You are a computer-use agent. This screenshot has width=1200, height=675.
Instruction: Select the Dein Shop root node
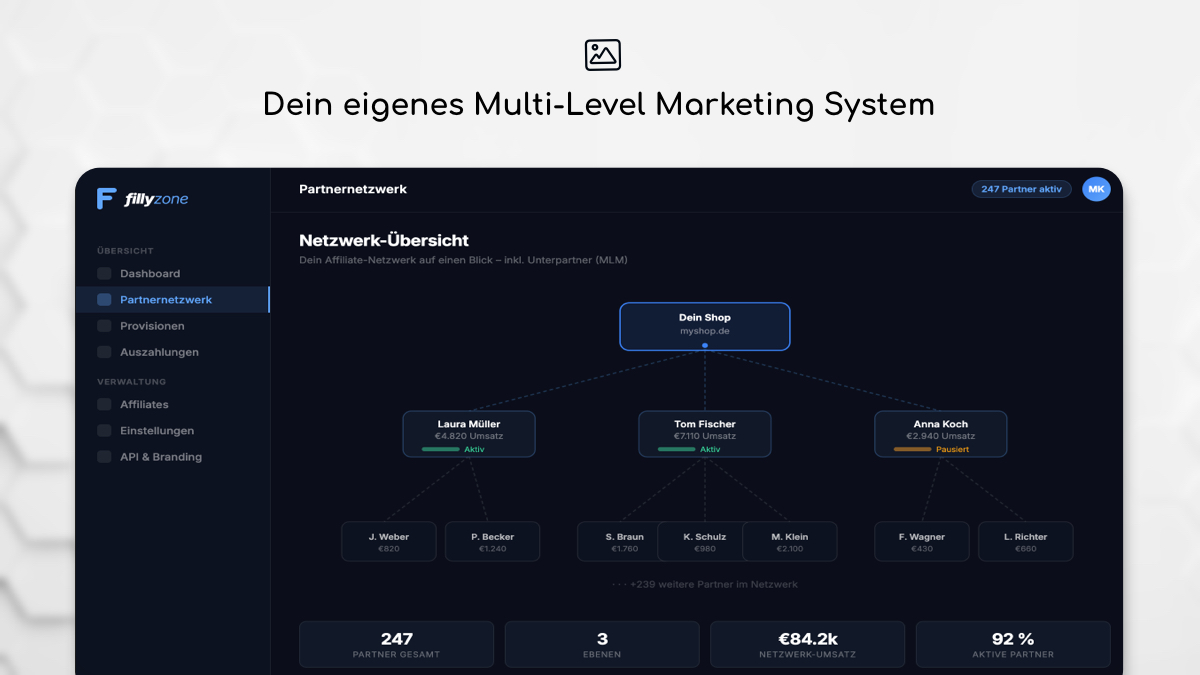[705, 327]
